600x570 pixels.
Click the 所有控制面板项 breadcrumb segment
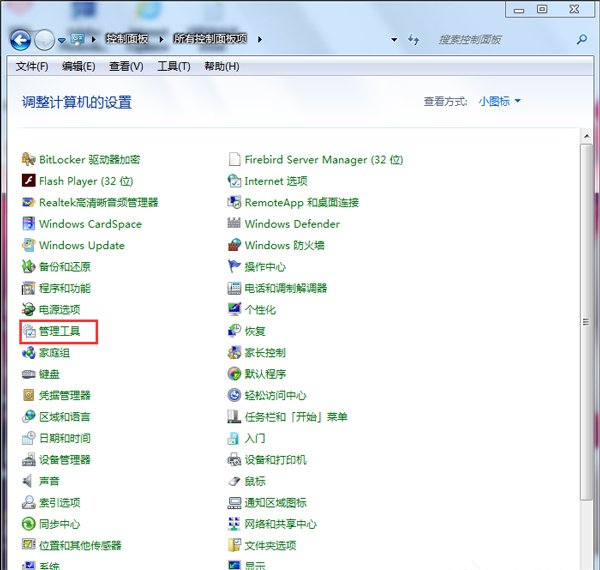click(210, 39)
